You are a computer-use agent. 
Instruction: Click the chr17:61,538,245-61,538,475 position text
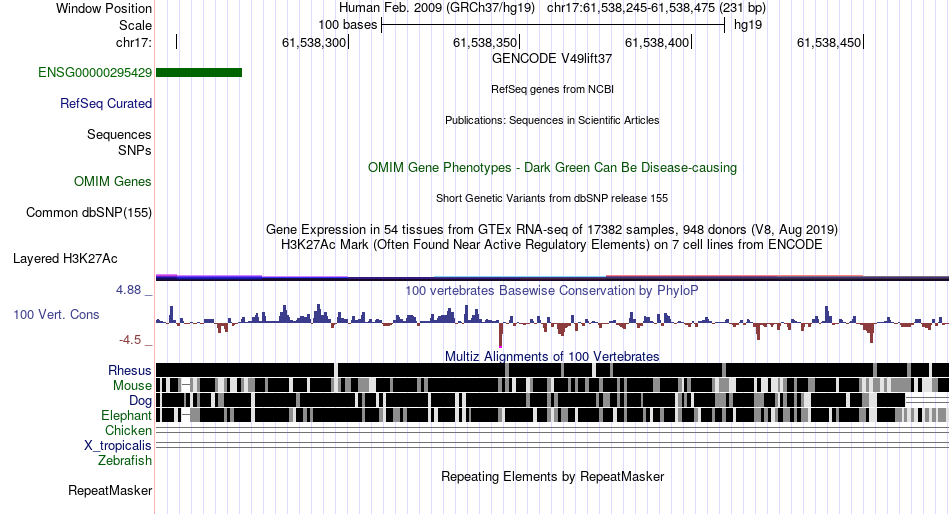(656, 8)
